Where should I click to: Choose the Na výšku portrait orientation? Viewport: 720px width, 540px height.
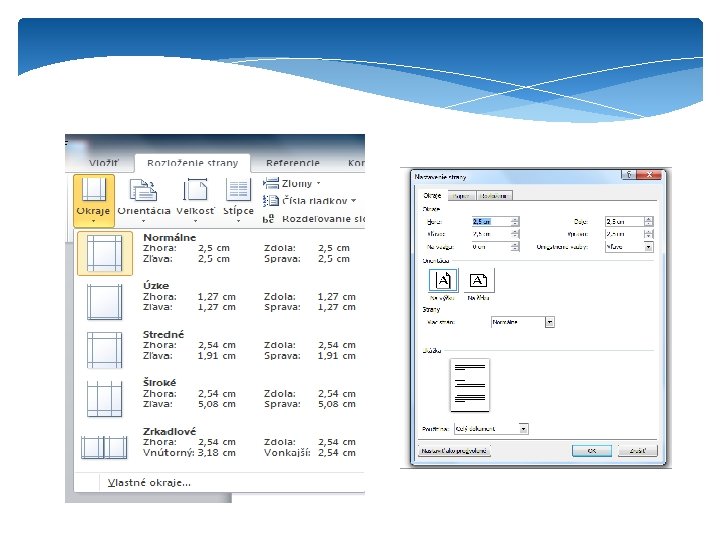443,281
